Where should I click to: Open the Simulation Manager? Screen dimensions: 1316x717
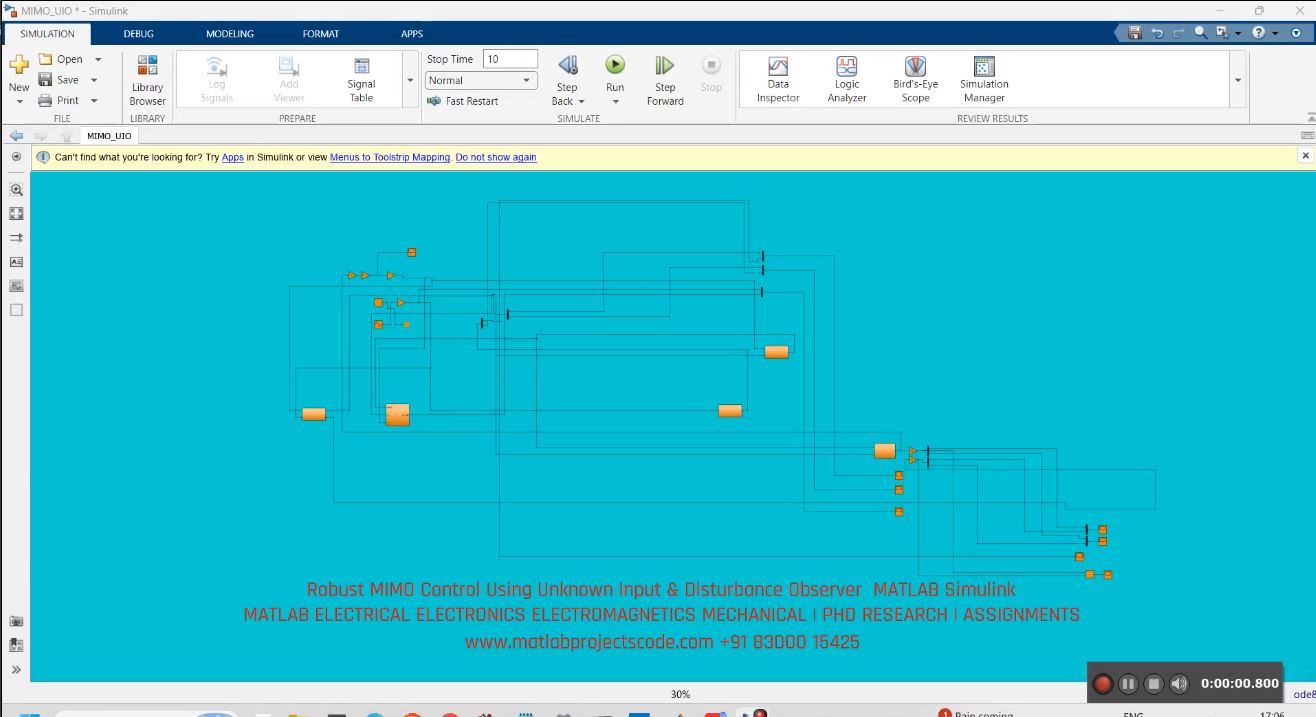click(x=984, y=80)
